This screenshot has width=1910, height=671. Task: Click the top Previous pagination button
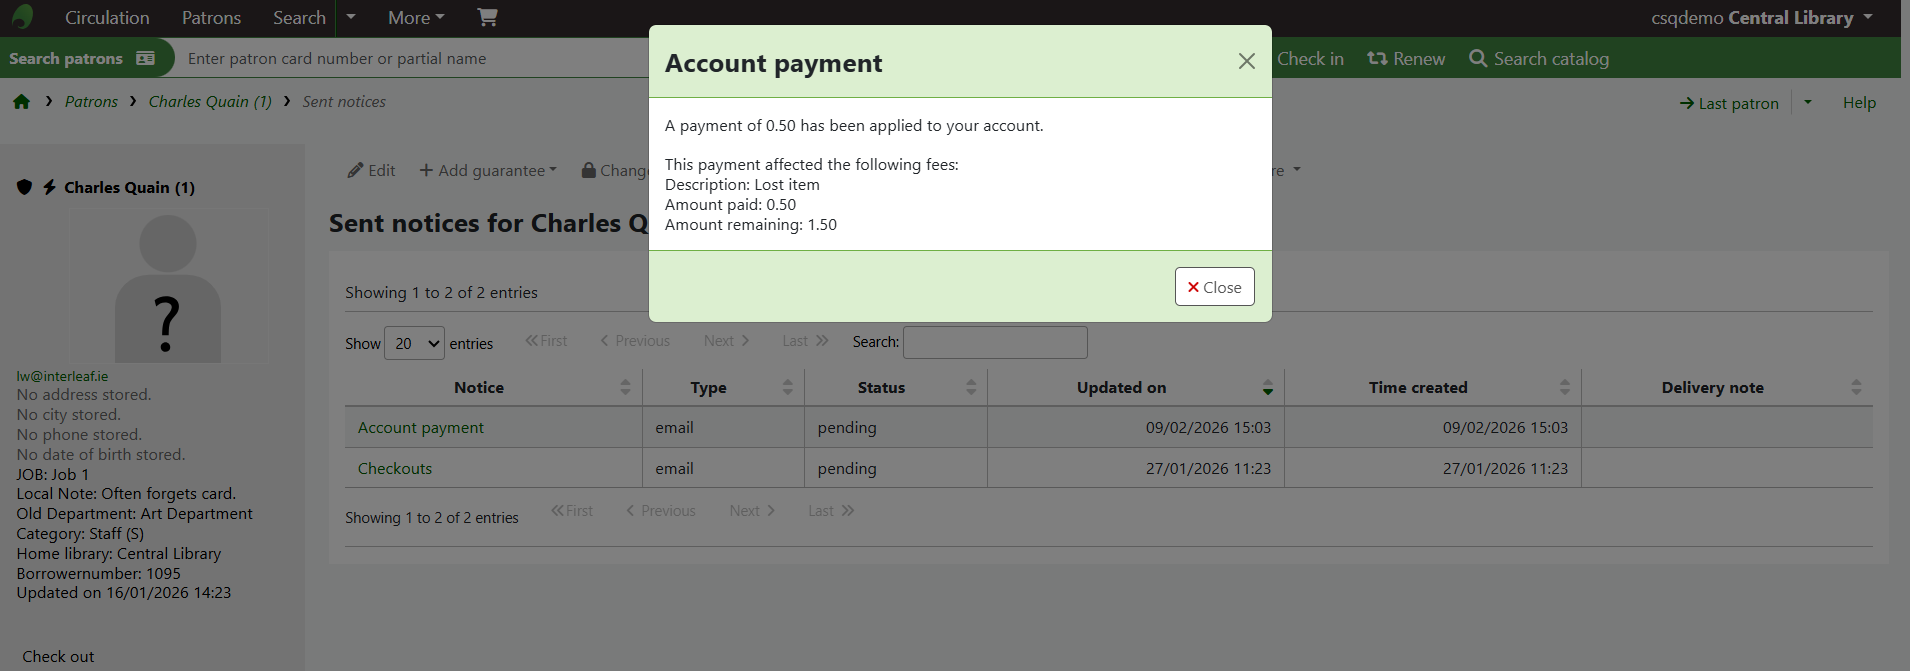click(x=635, y=341)
